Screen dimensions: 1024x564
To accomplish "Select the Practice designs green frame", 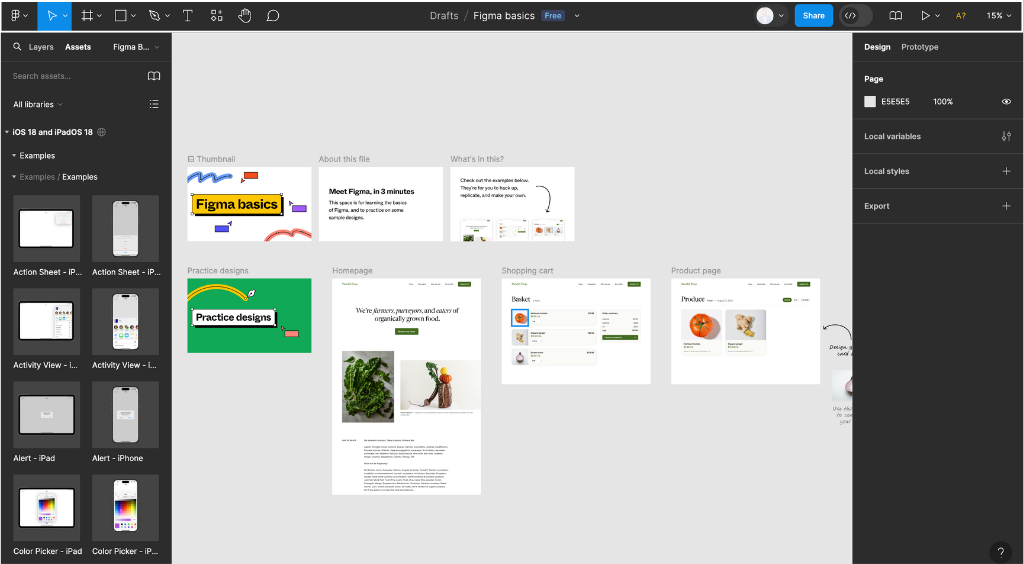I will (x=249, y=316).
